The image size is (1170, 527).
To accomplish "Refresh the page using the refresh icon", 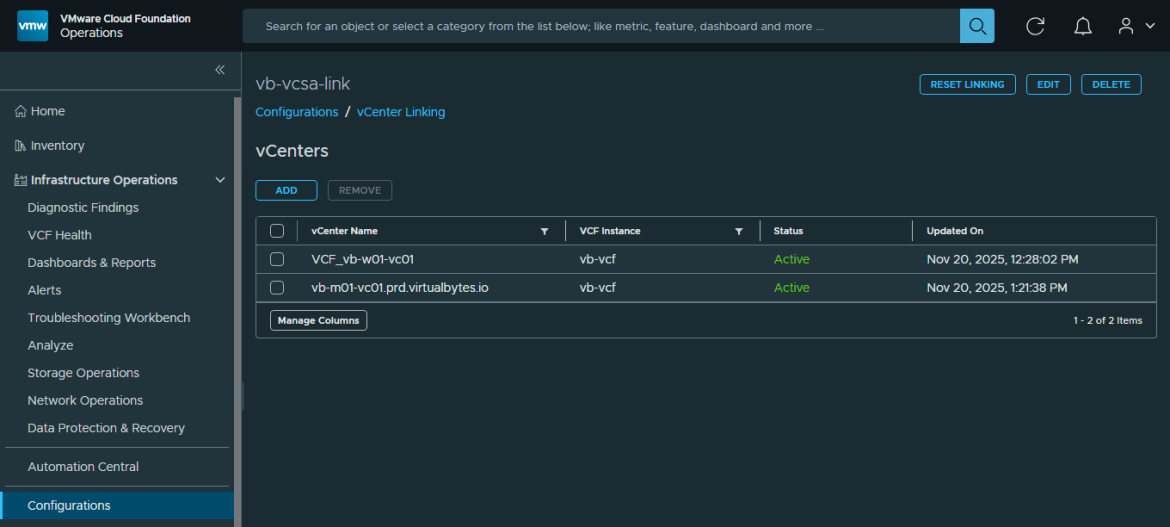I will [x=1035, y=26].
